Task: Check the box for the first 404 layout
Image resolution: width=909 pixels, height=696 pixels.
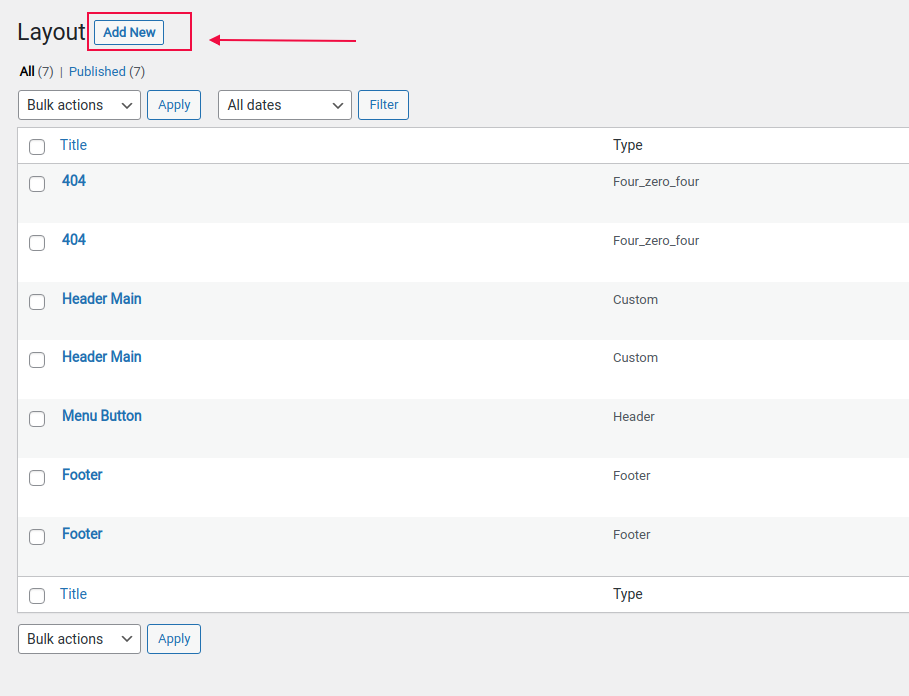Action: pyautogui.click(x=37, y=184)
